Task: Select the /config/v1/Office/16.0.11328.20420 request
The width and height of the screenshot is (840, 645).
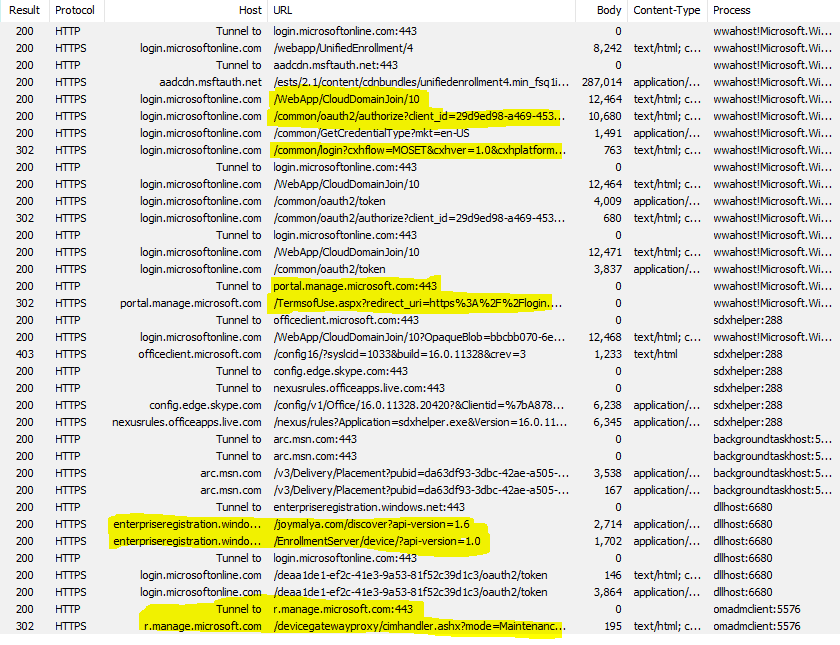Action: 418,406
